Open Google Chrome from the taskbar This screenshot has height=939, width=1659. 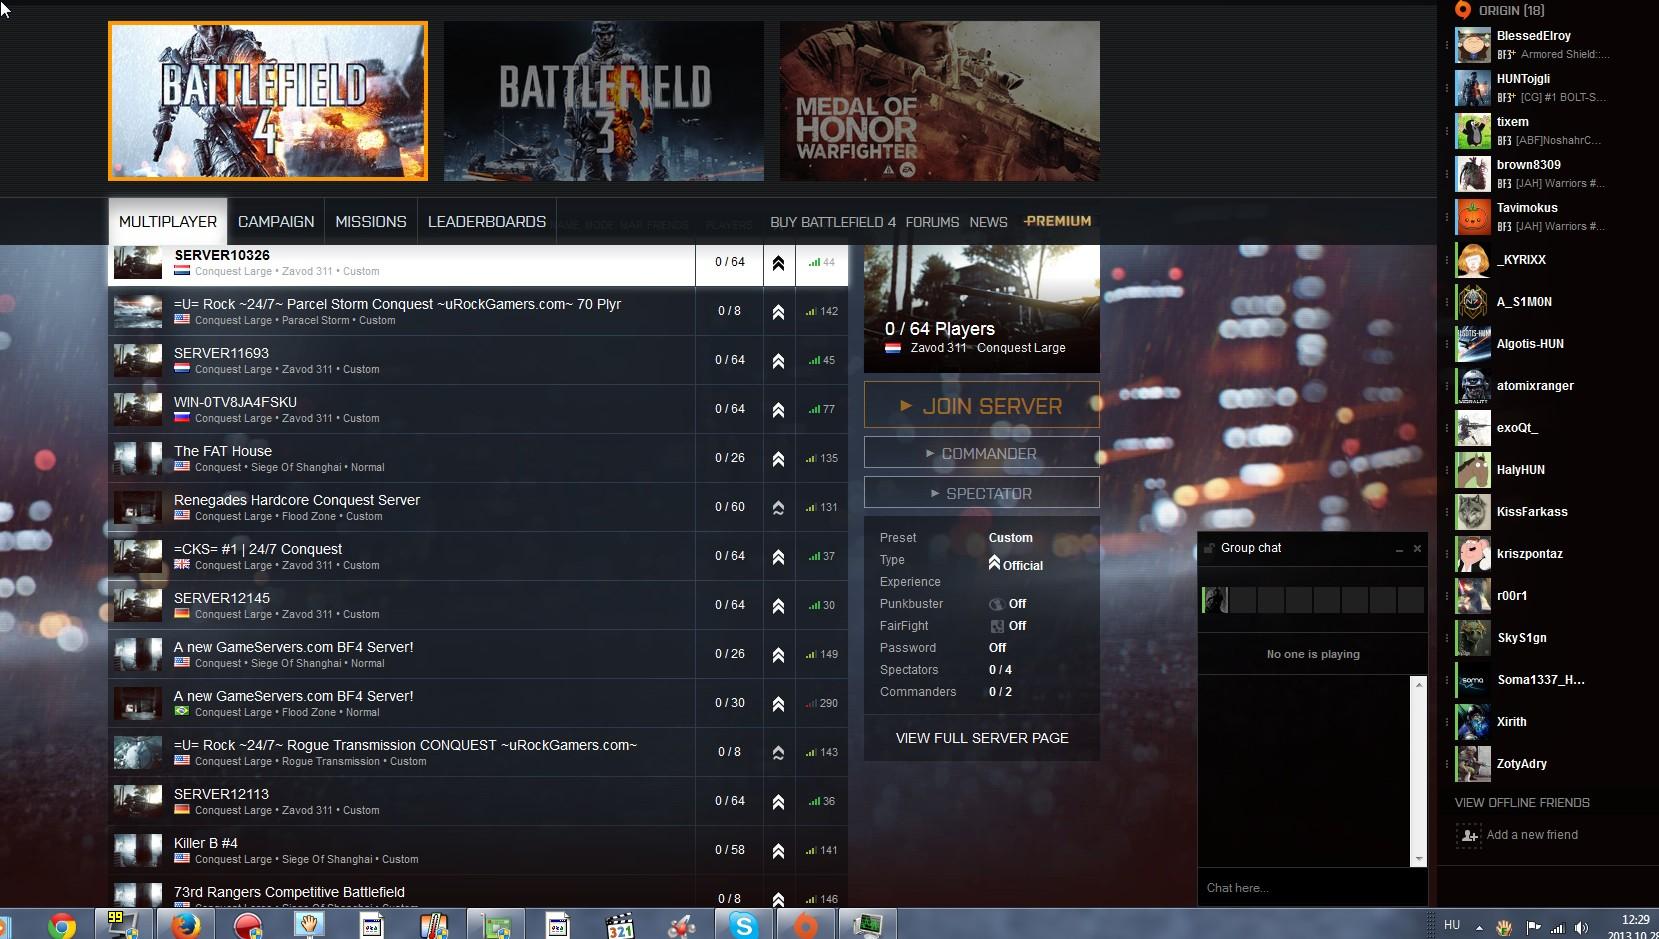(x=61, y=926)
